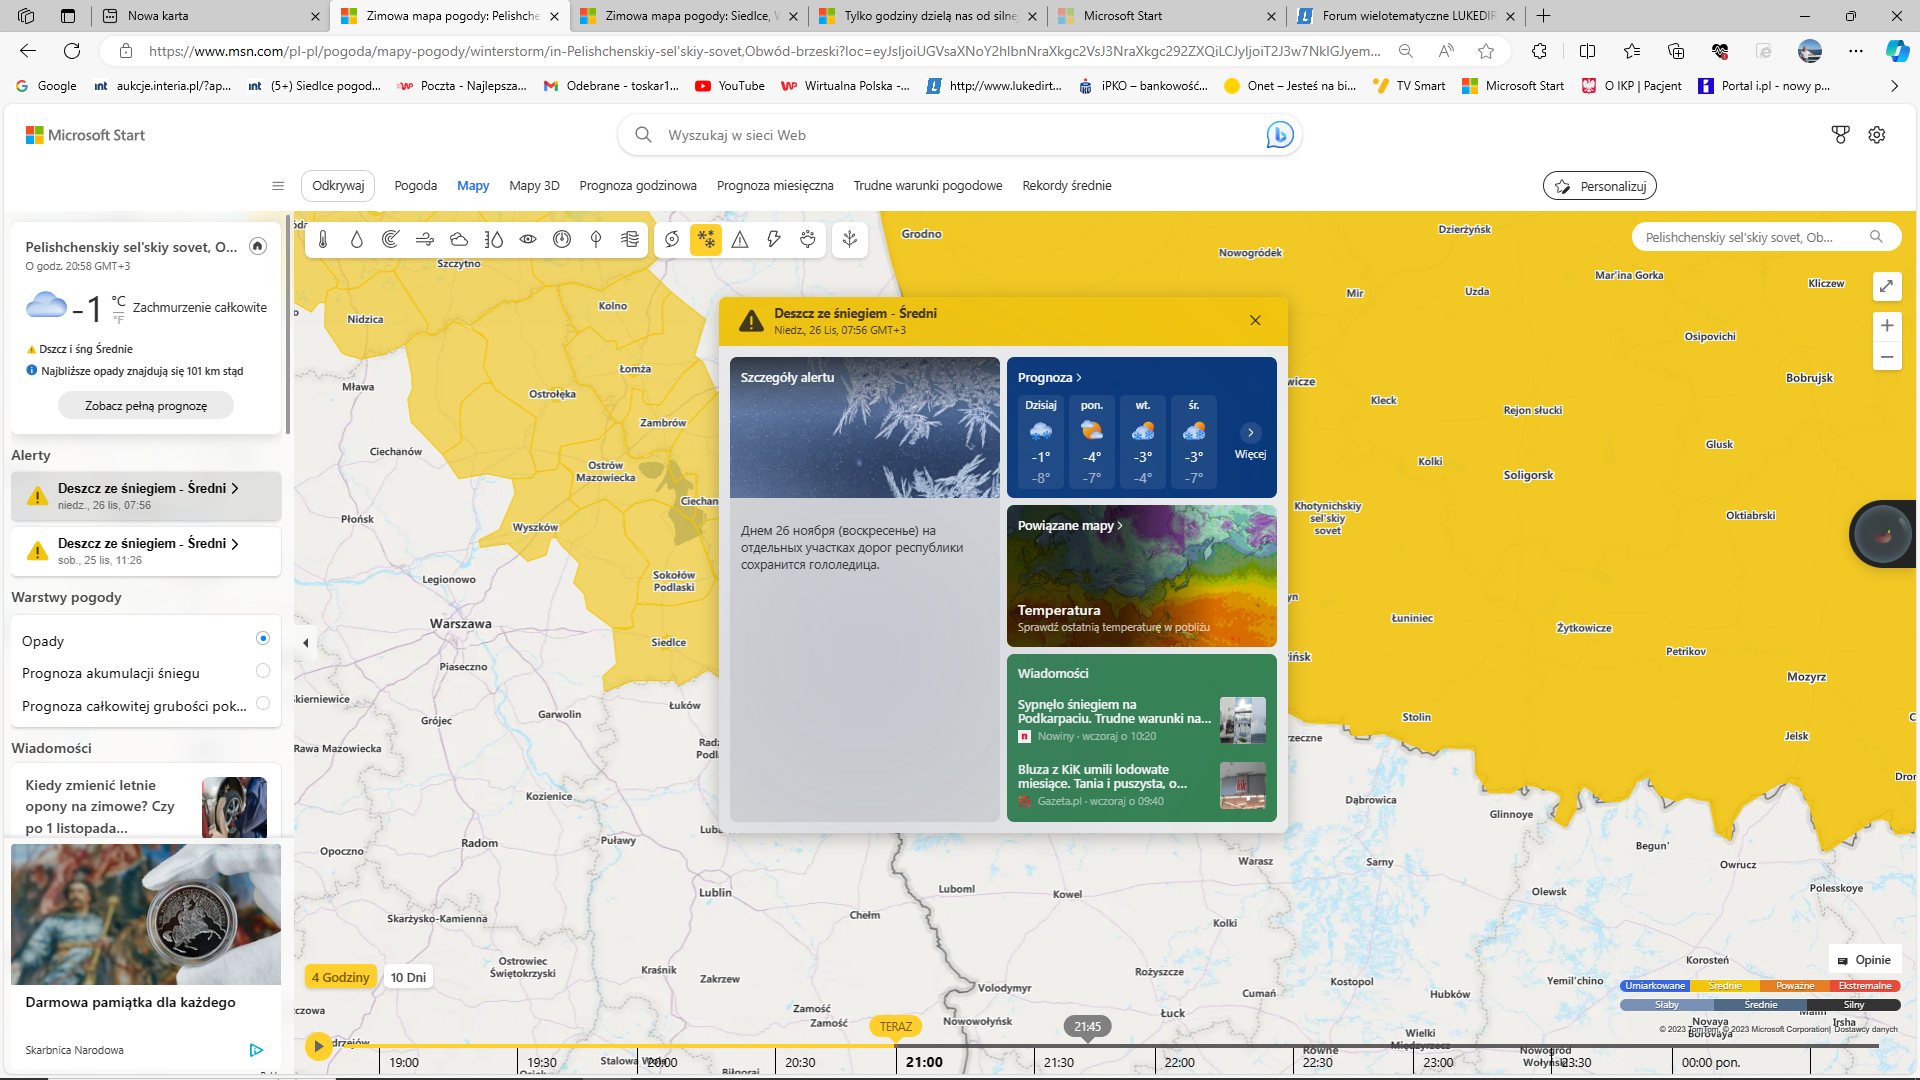1920x1080 pixels.
Task: Select the Opady radio button
Action: [x=263, y=638]
